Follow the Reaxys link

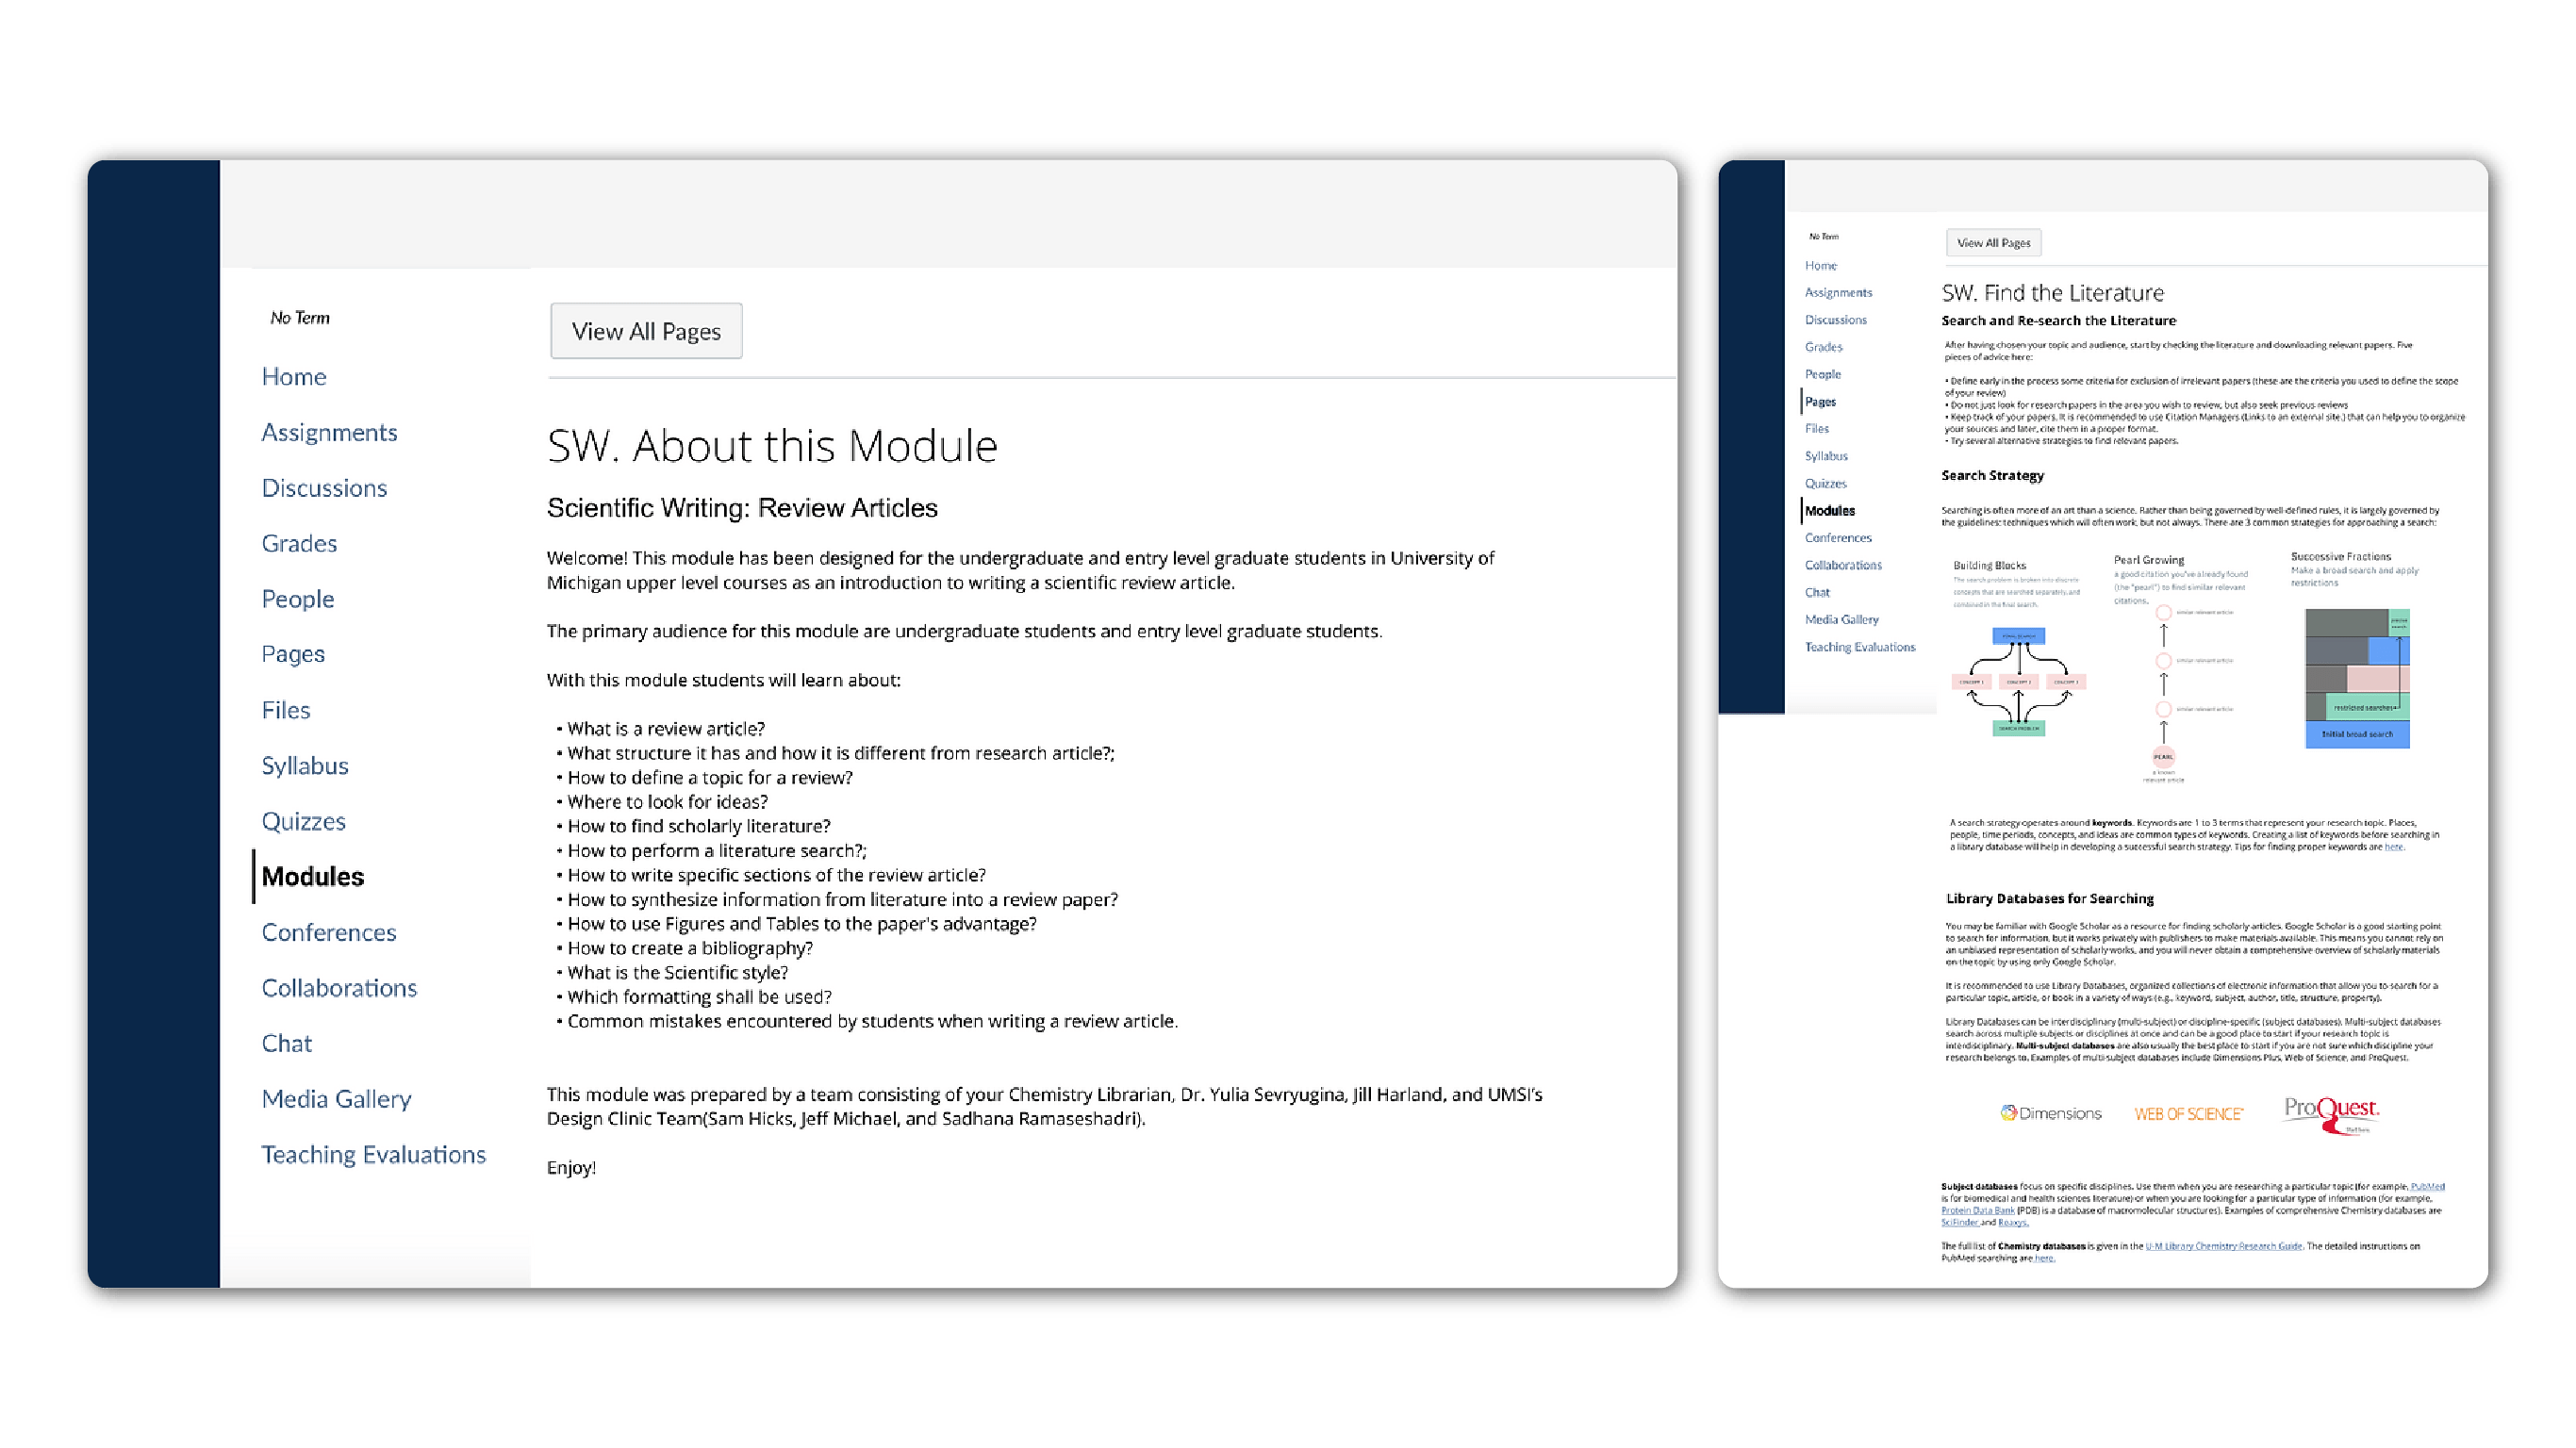pos(2012,1222)
